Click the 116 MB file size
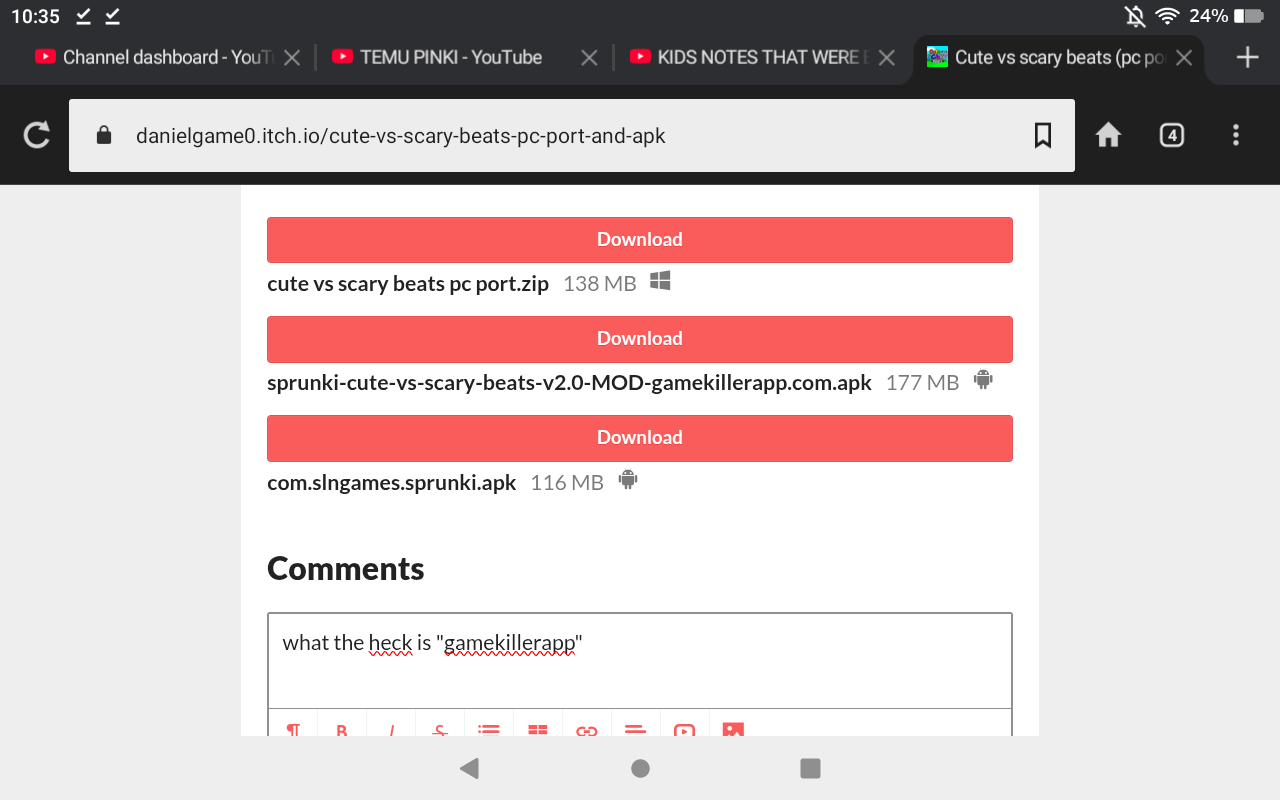The image size is (1280, 800). coord(567,483)
